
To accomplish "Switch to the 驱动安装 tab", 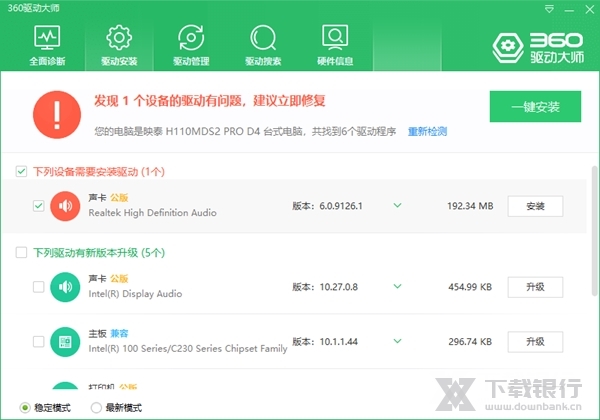I will (x=119, y=45).
